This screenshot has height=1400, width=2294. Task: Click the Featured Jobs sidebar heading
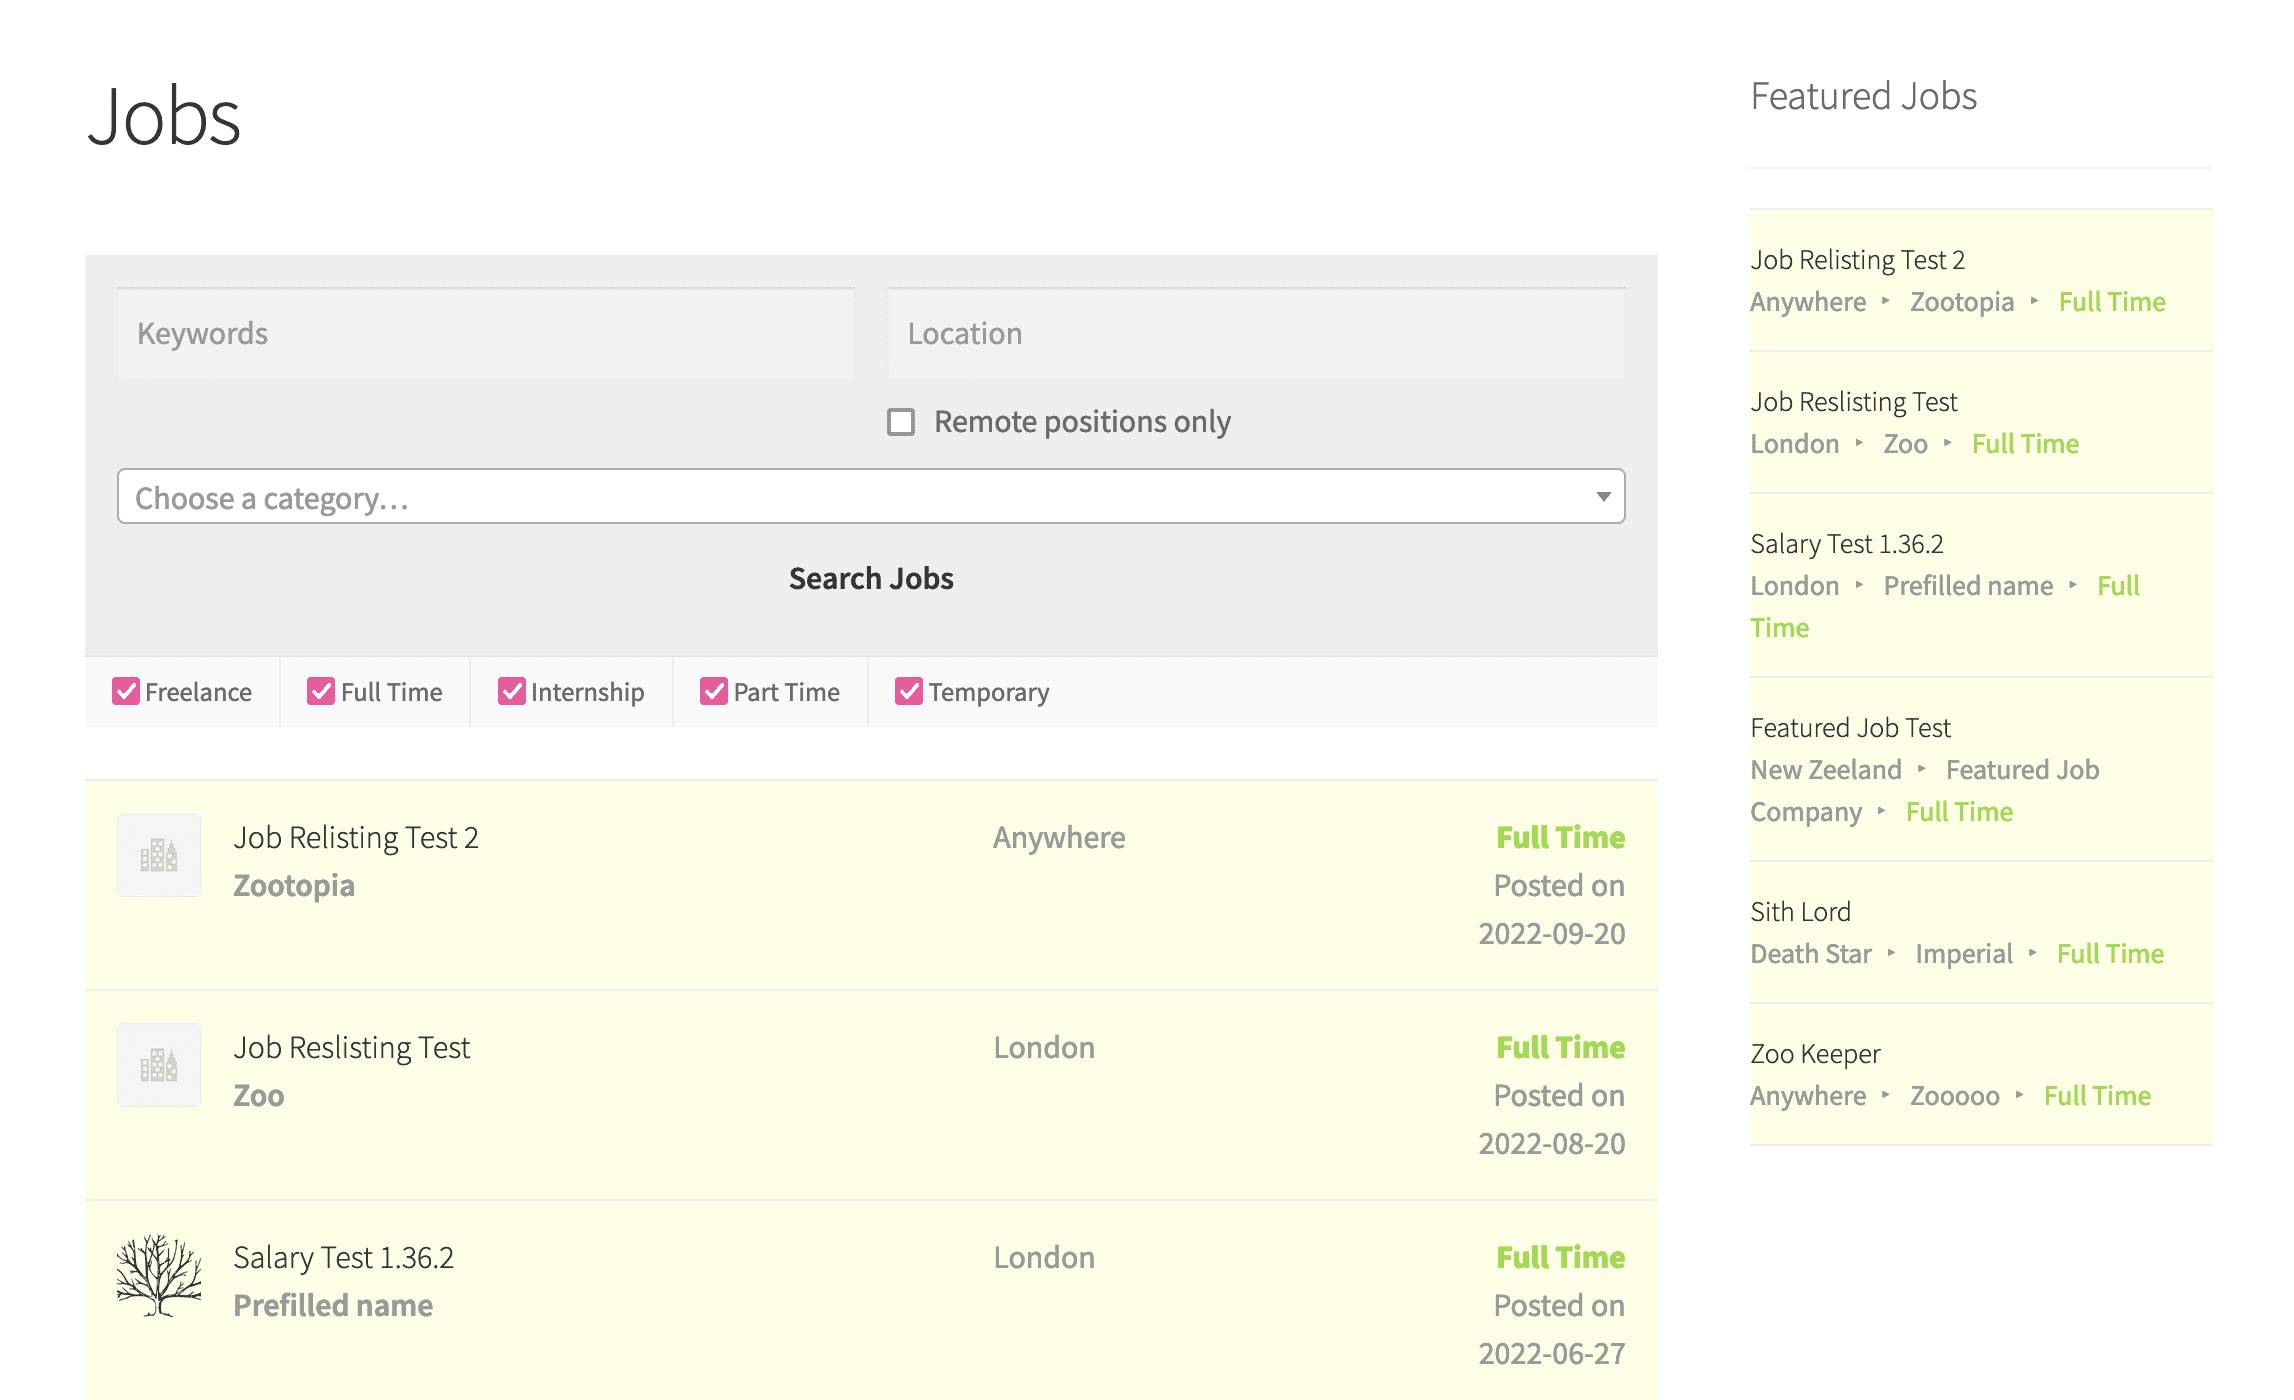point(1863,97)
